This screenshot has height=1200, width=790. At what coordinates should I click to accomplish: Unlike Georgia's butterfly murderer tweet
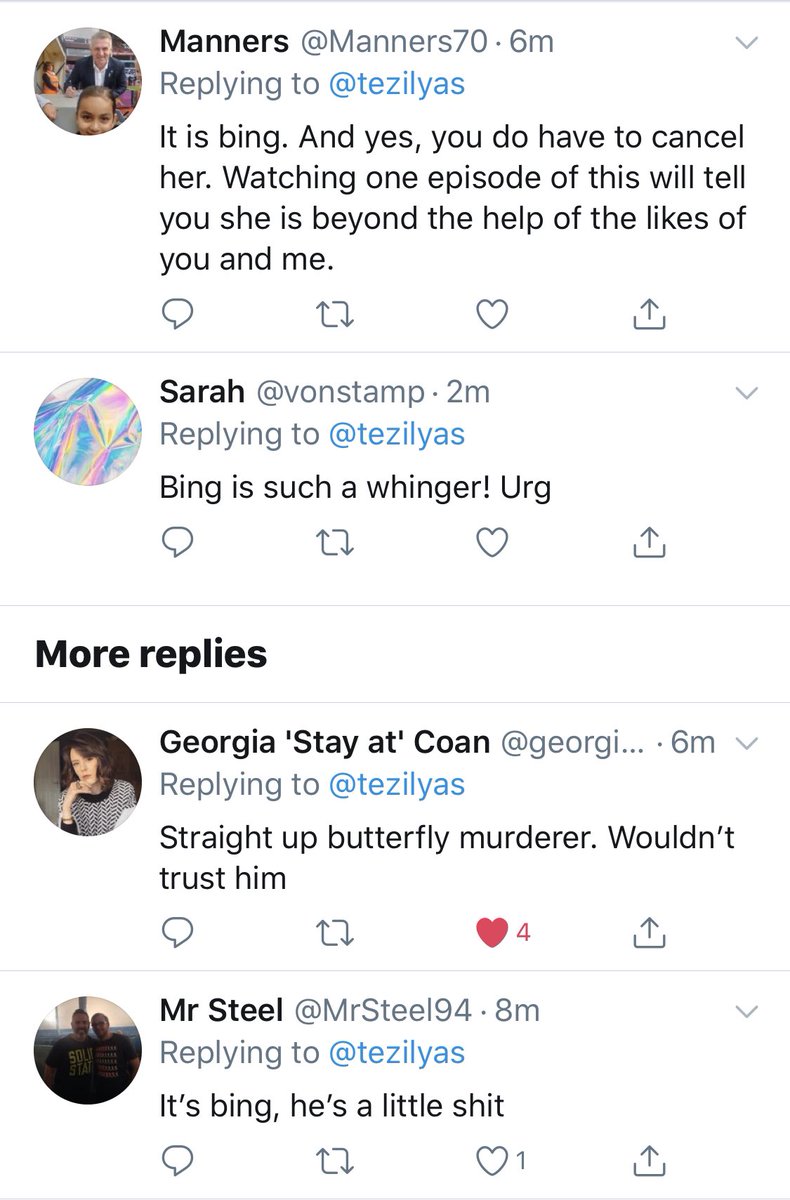coord(491,933)
